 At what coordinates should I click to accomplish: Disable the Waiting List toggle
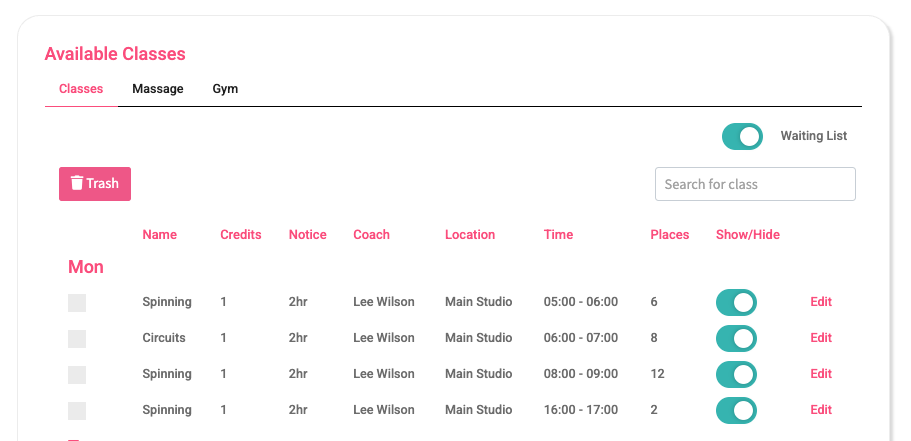742,136
